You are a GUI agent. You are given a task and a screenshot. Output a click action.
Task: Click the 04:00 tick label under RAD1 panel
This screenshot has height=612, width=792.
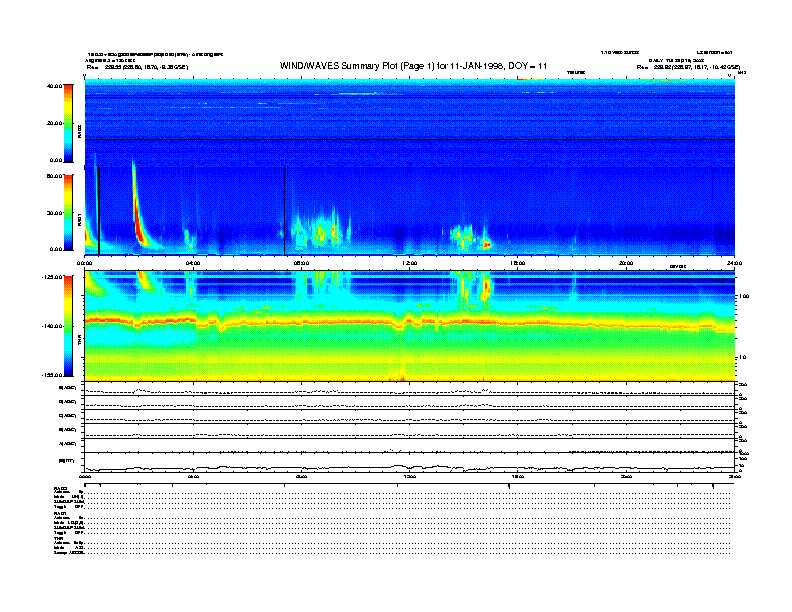click(193, 263)
